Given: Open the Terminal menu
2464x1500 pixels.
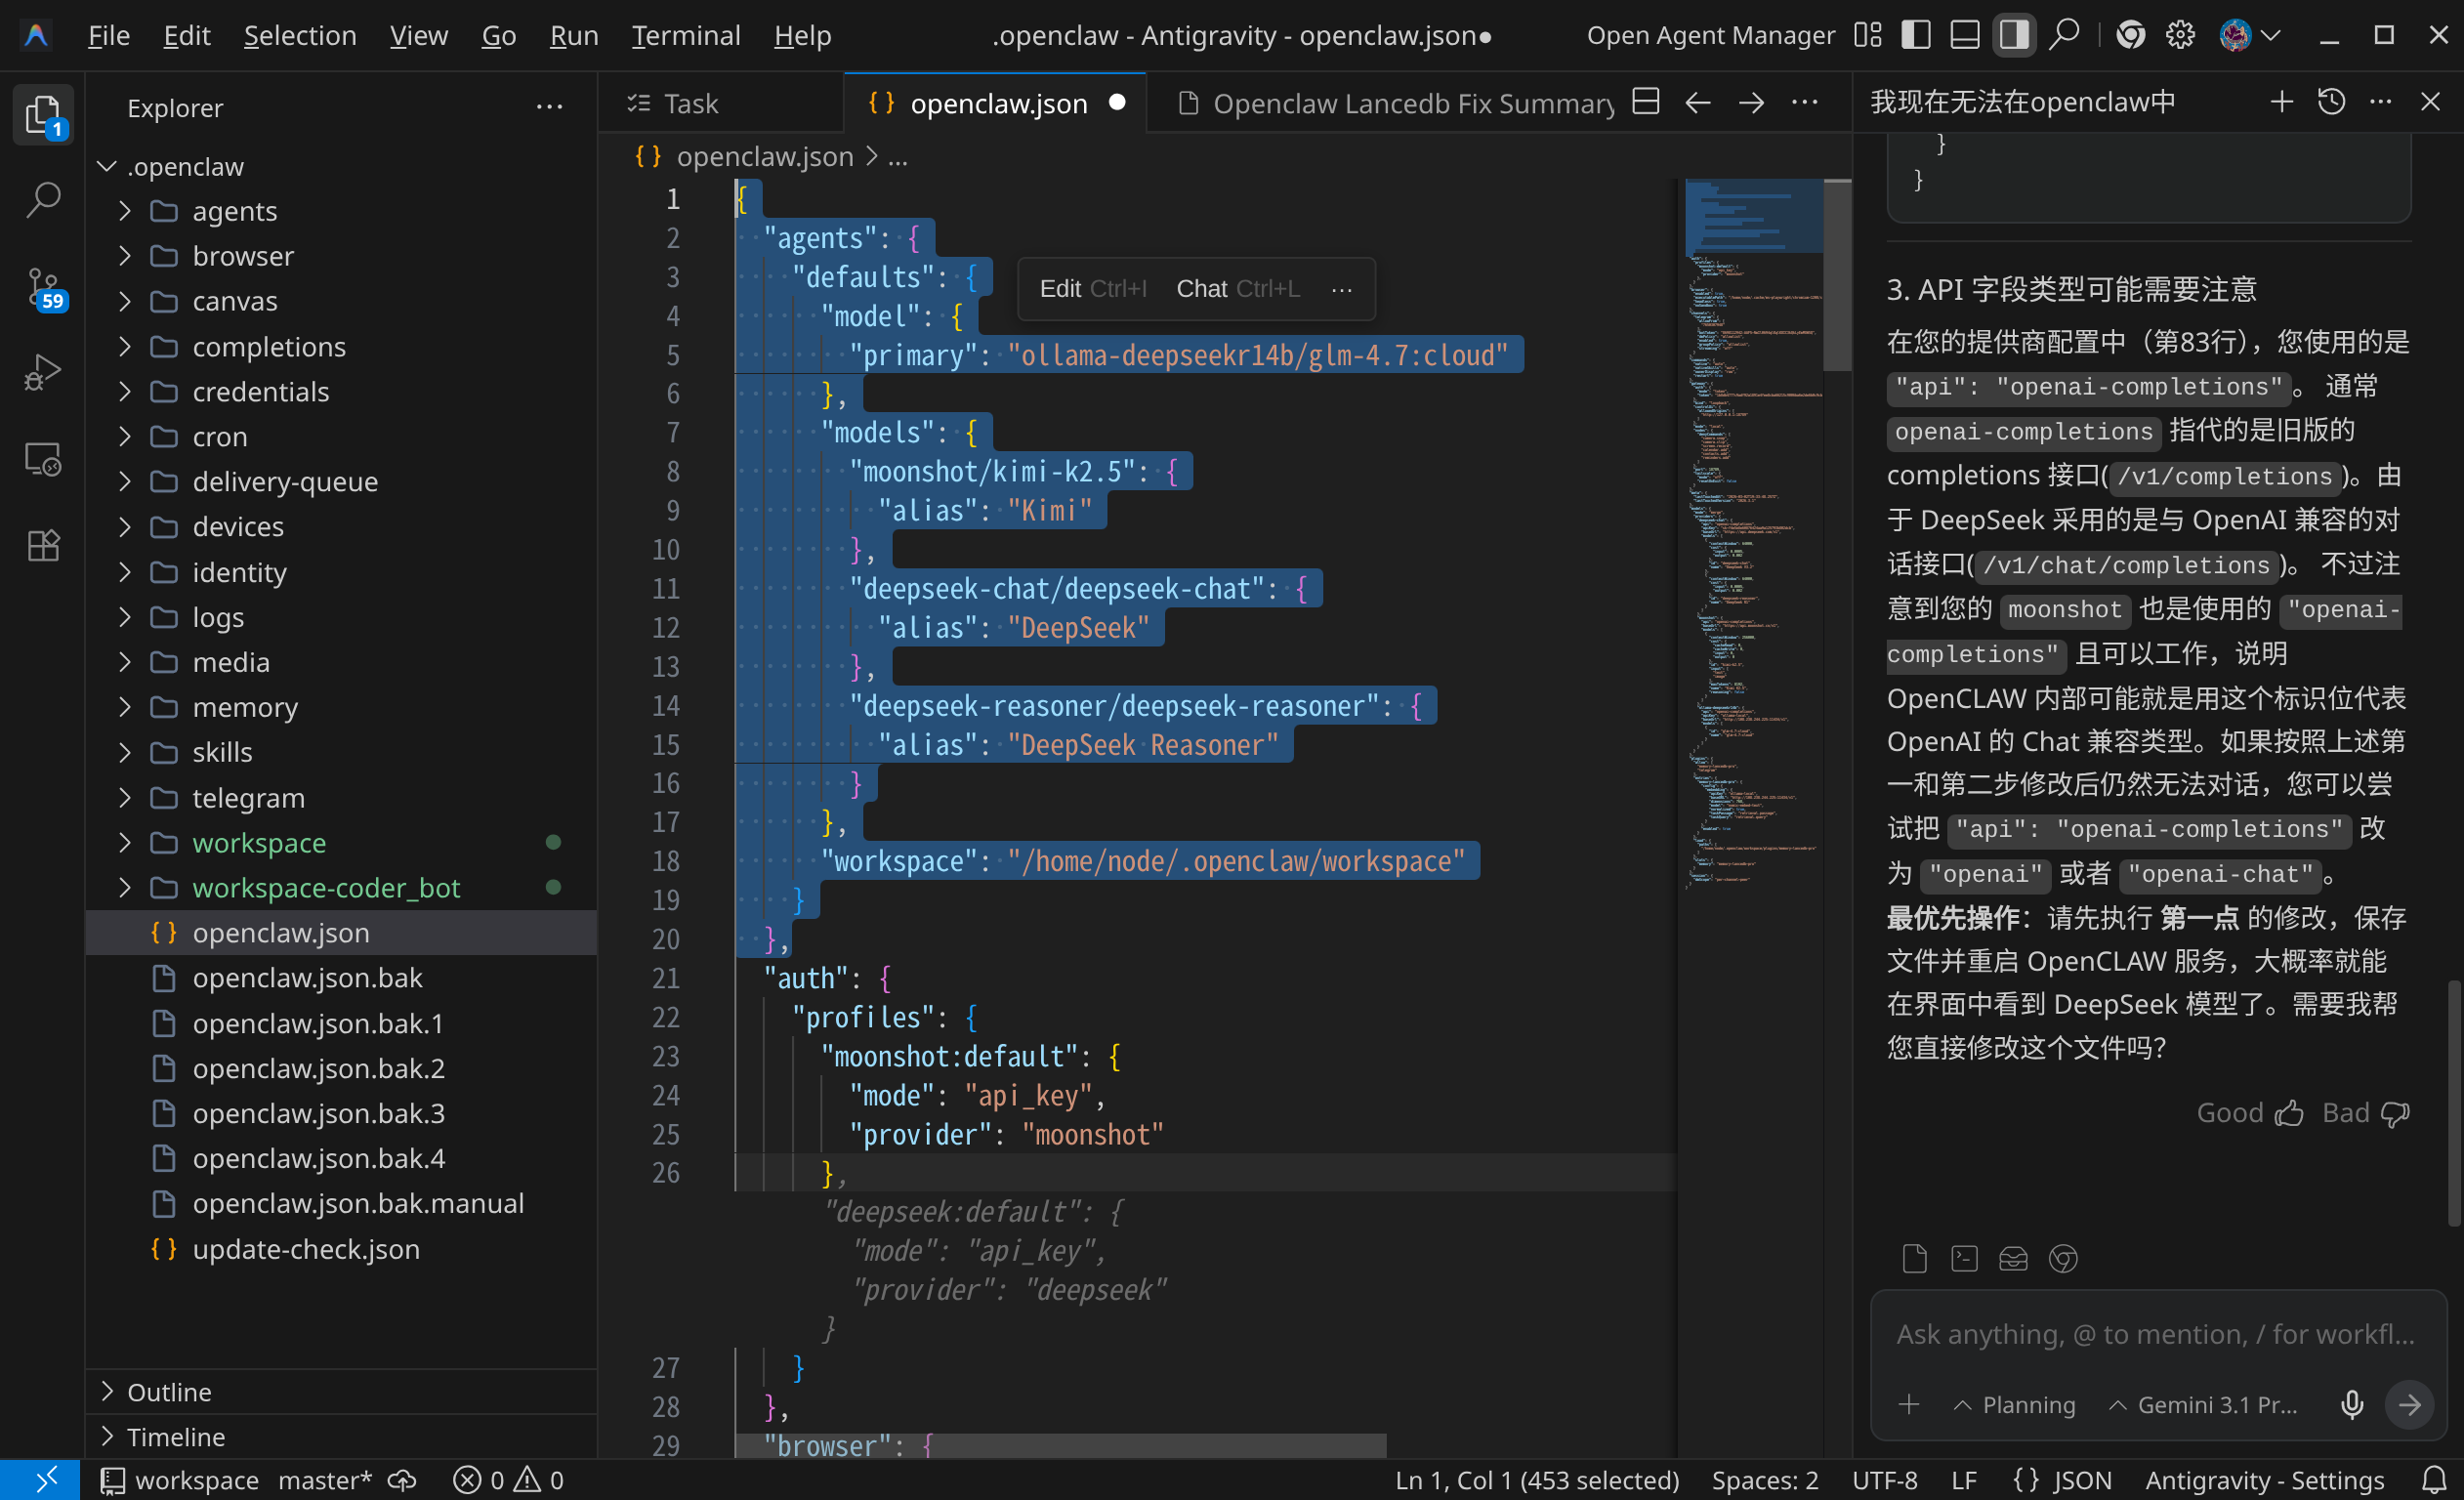Looking at the screenshot, I should click(x=685, y=36).
